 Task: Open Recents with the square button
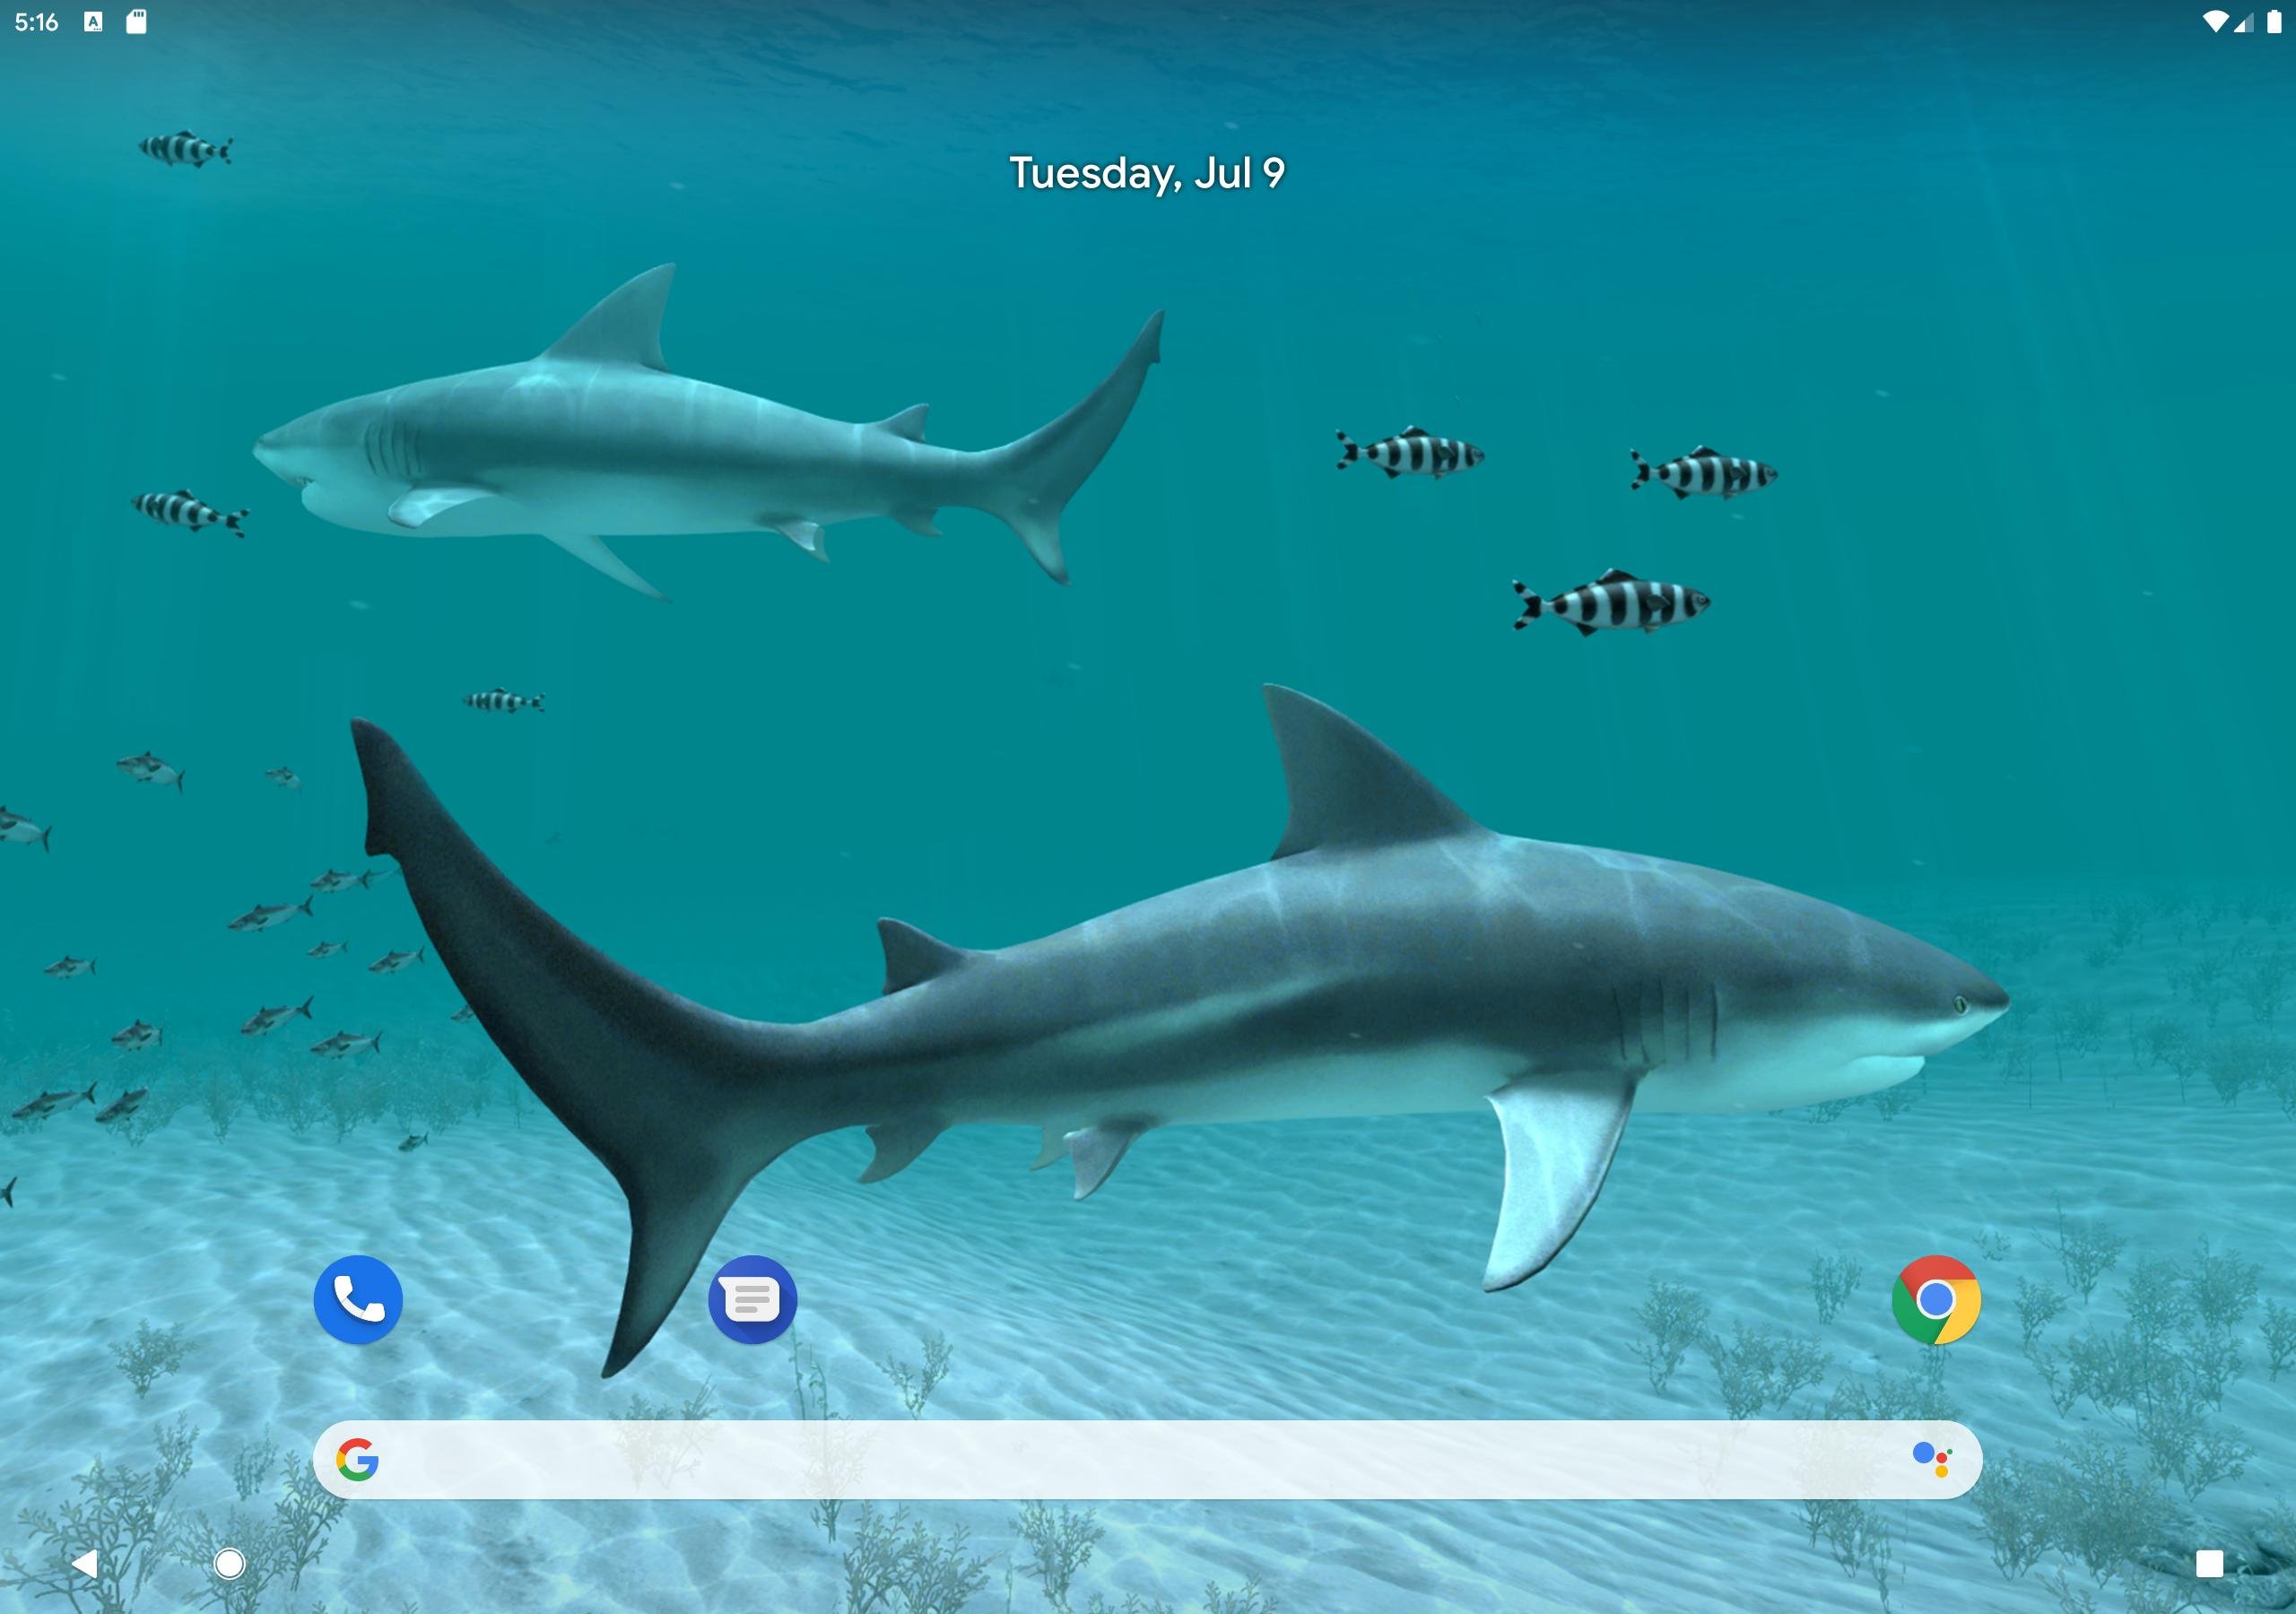pyautogui.click(x=2209, y=1563)
